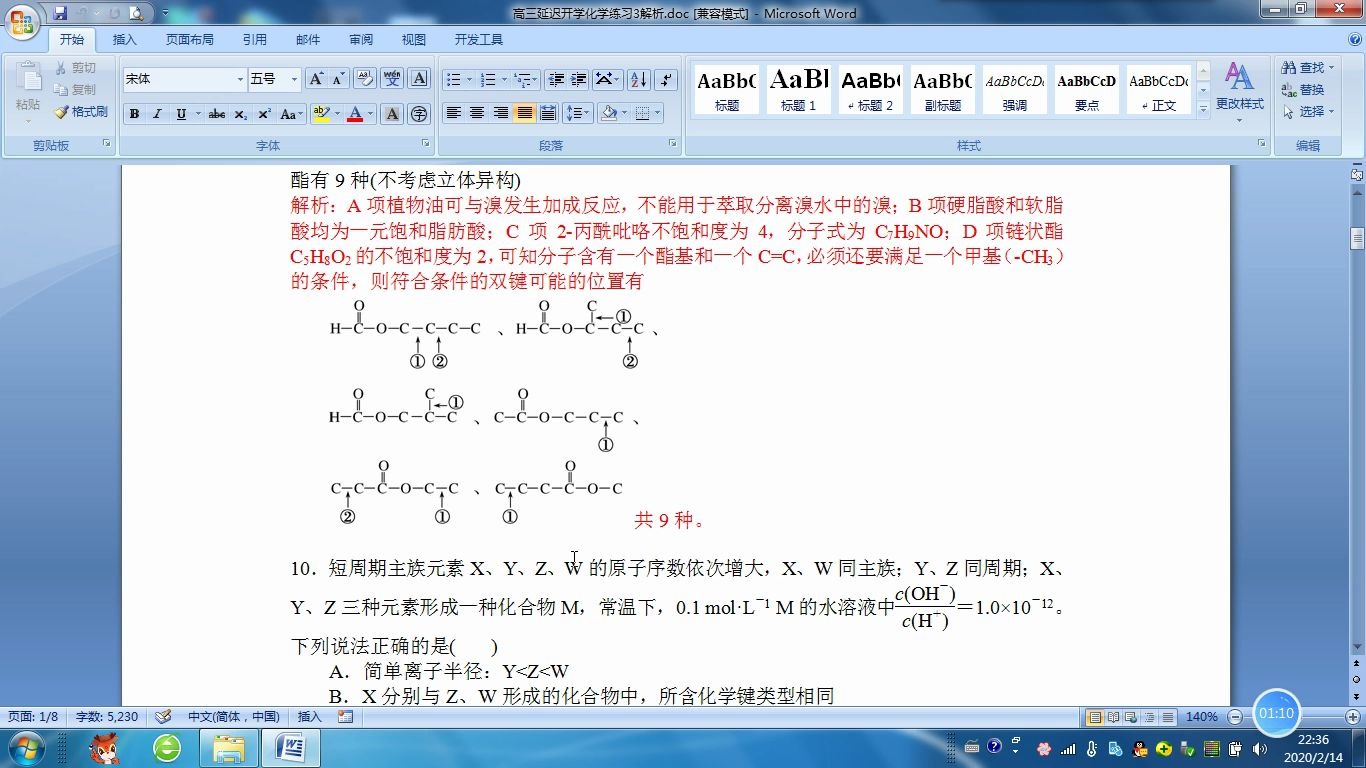Click 更改样式 button
Viewport: 1366px width, 768px height.
click(x=1240, y=91)
